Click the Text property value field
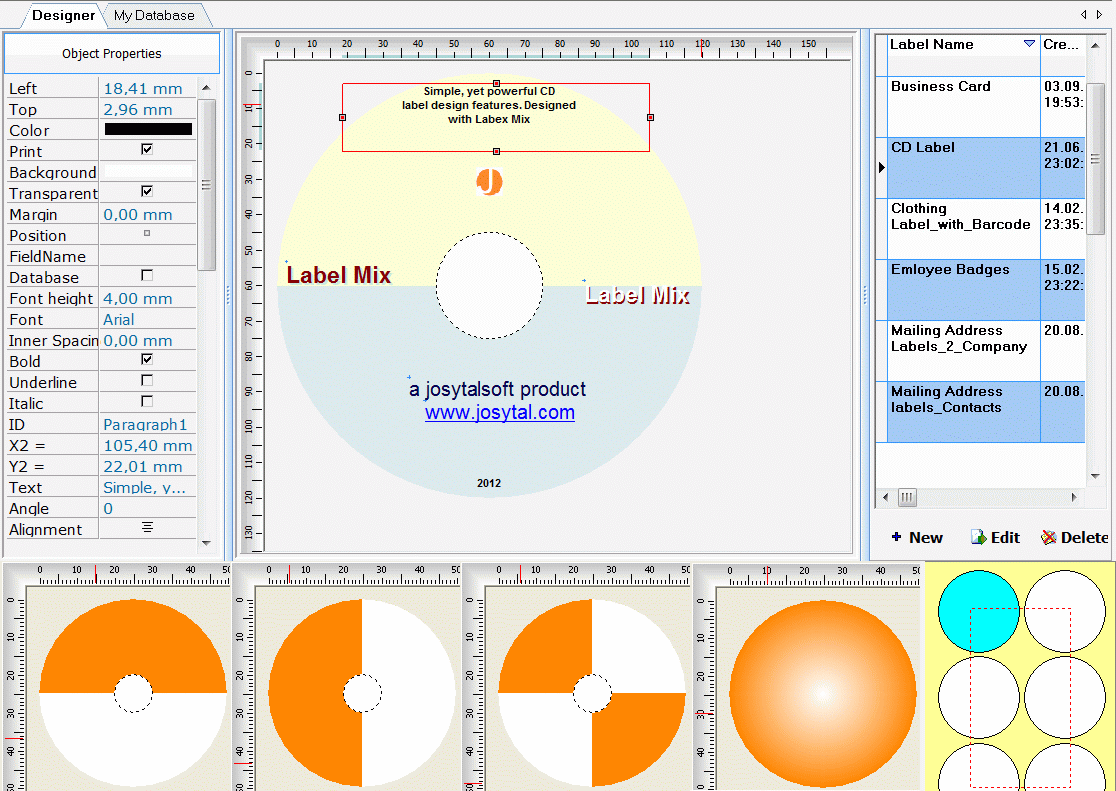This screenshot has height=791, width=1116. click(x=147, y=488)
